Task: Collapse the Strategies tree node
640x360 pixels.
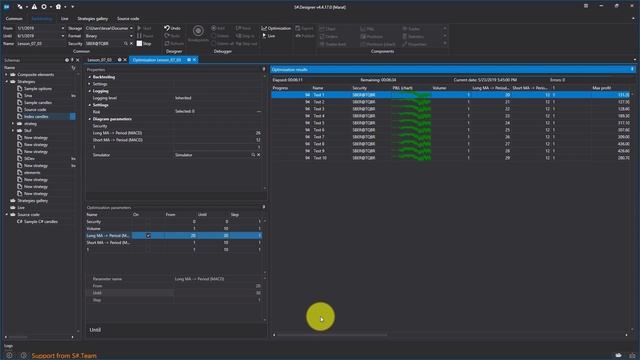Action: click(6, 82)
